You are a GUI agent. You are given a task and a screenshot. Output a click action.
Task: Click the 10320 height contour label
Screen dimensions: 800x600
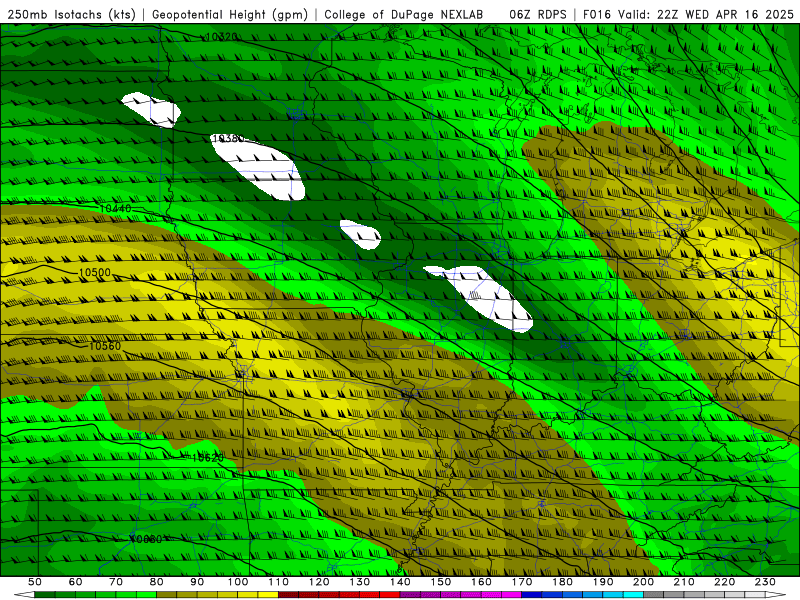[x=221, y=37]
